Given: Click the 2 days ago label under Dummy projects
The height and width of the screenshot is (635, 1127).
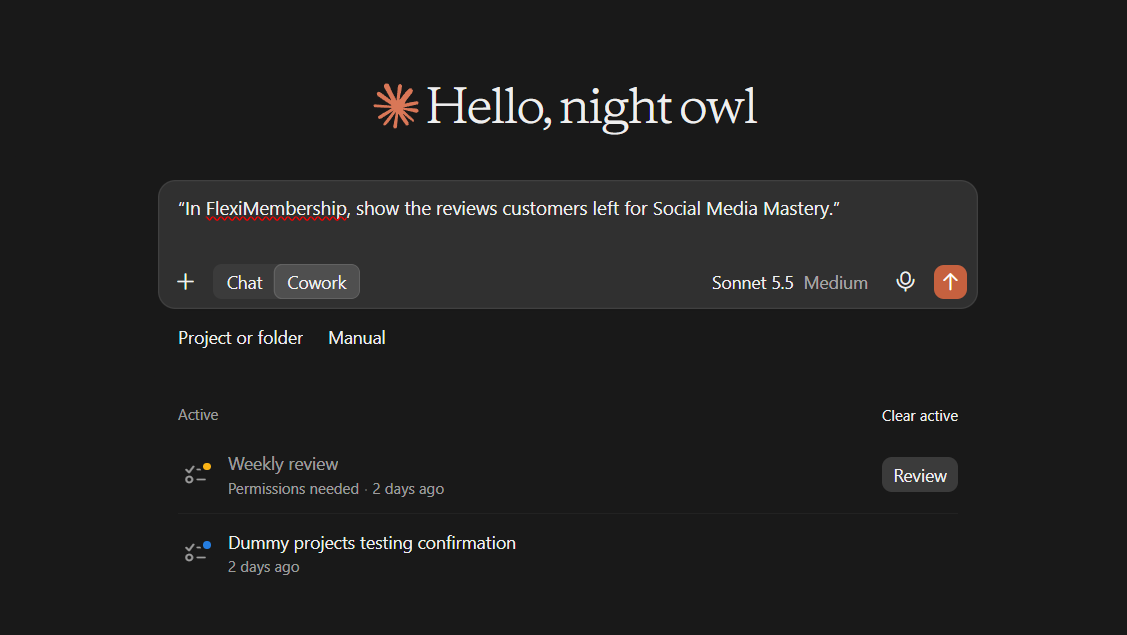Looking at the screenshot, I should (263, 567).
